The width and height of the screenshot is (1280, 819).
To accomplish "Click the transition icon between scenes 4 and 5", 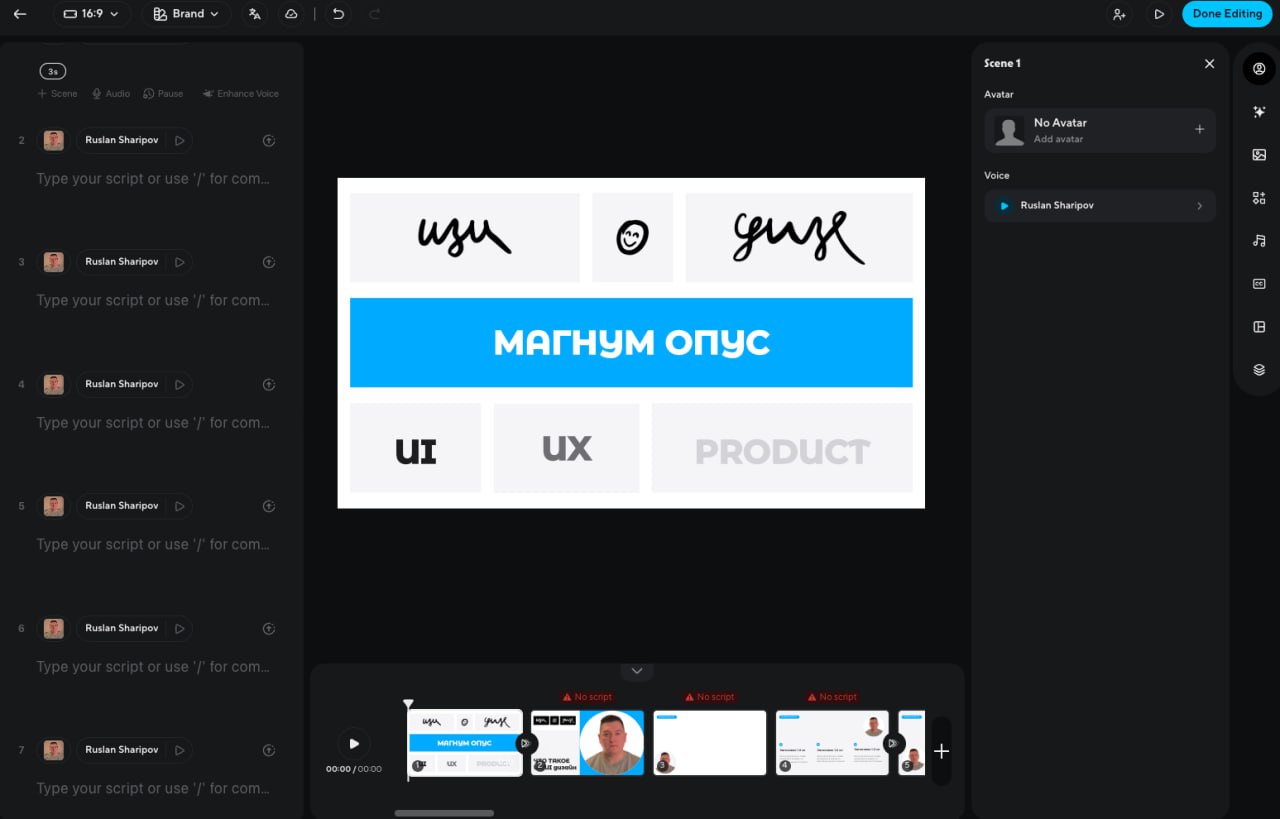I will coord(893,743).
